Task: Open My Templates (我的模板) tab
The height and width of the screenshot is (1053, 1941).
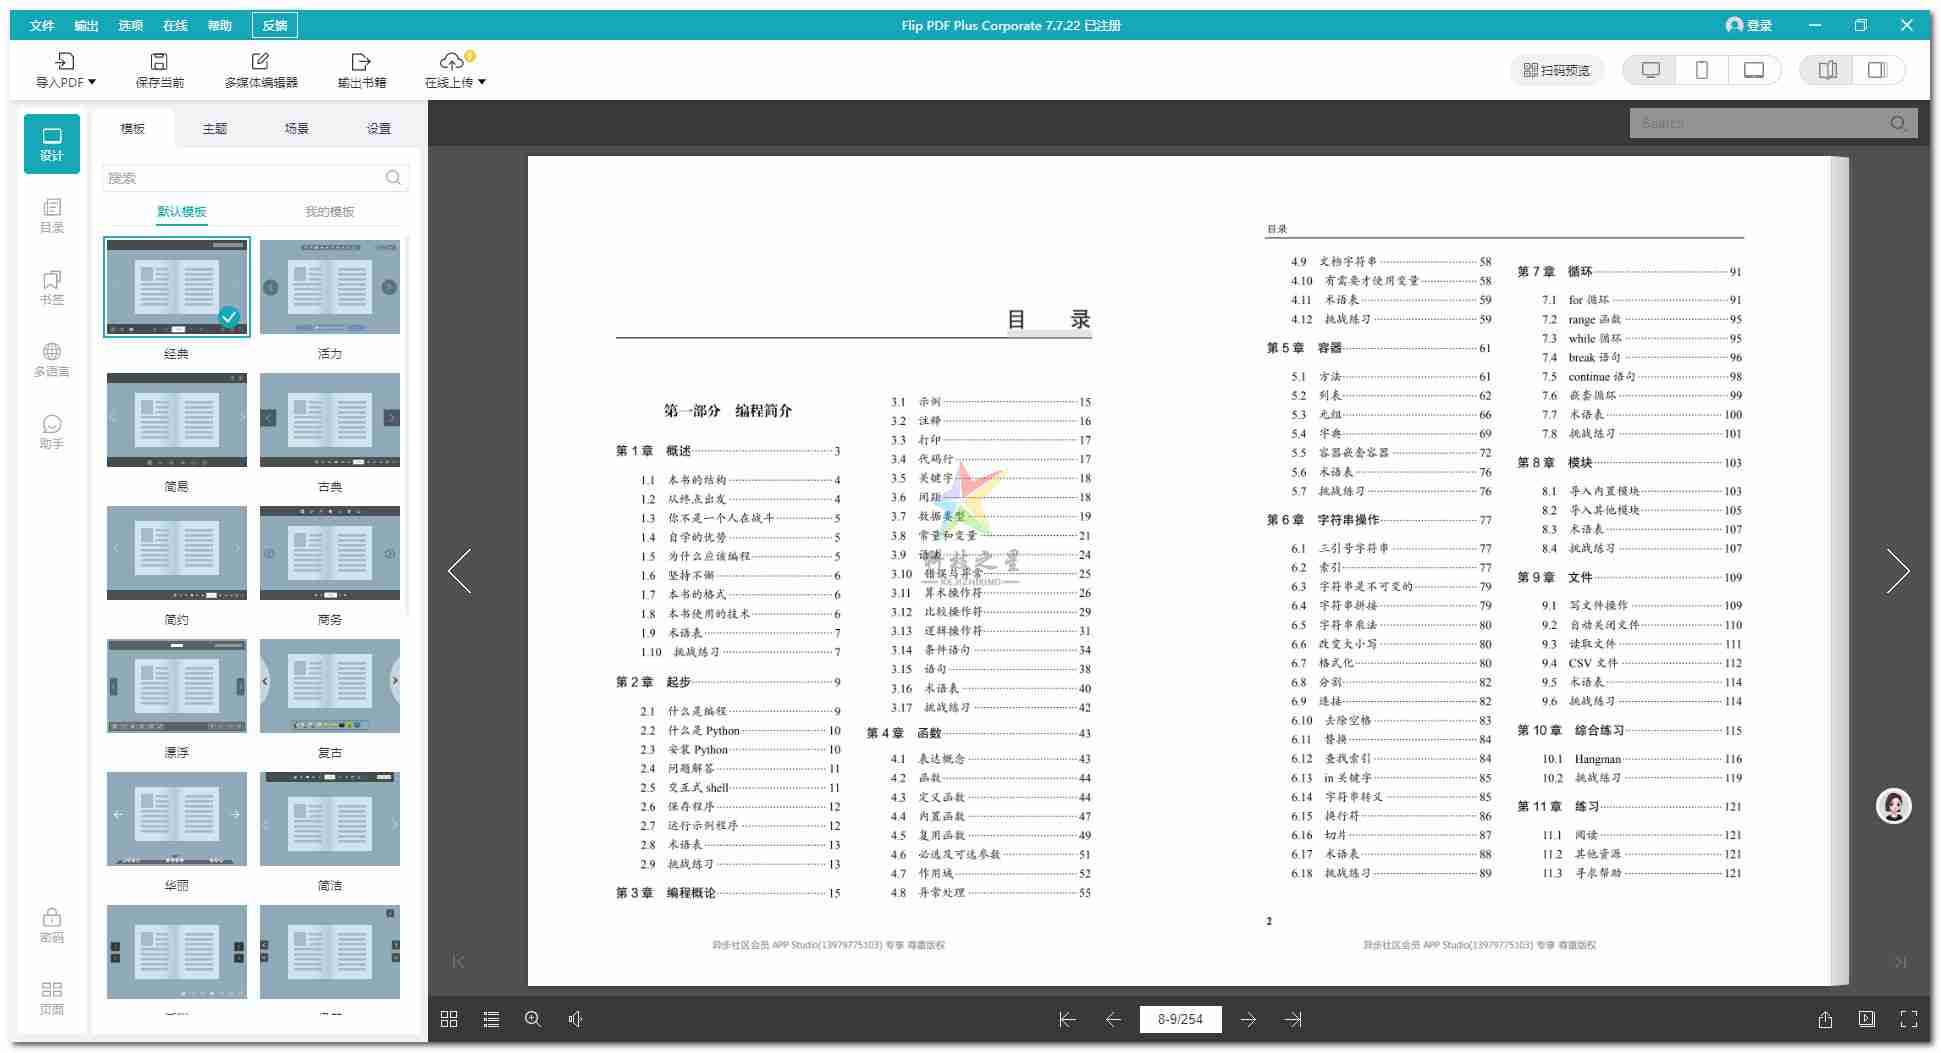Action: (330, 212)
